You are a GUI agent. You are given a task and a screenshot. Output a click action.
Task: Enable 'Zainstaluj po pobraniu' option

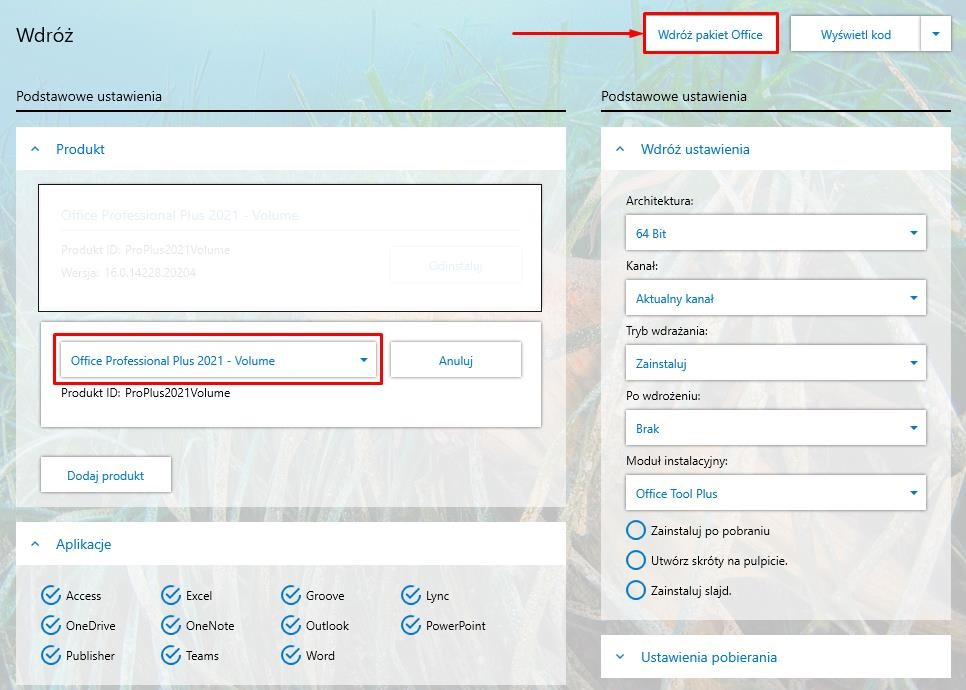(636, 530)
